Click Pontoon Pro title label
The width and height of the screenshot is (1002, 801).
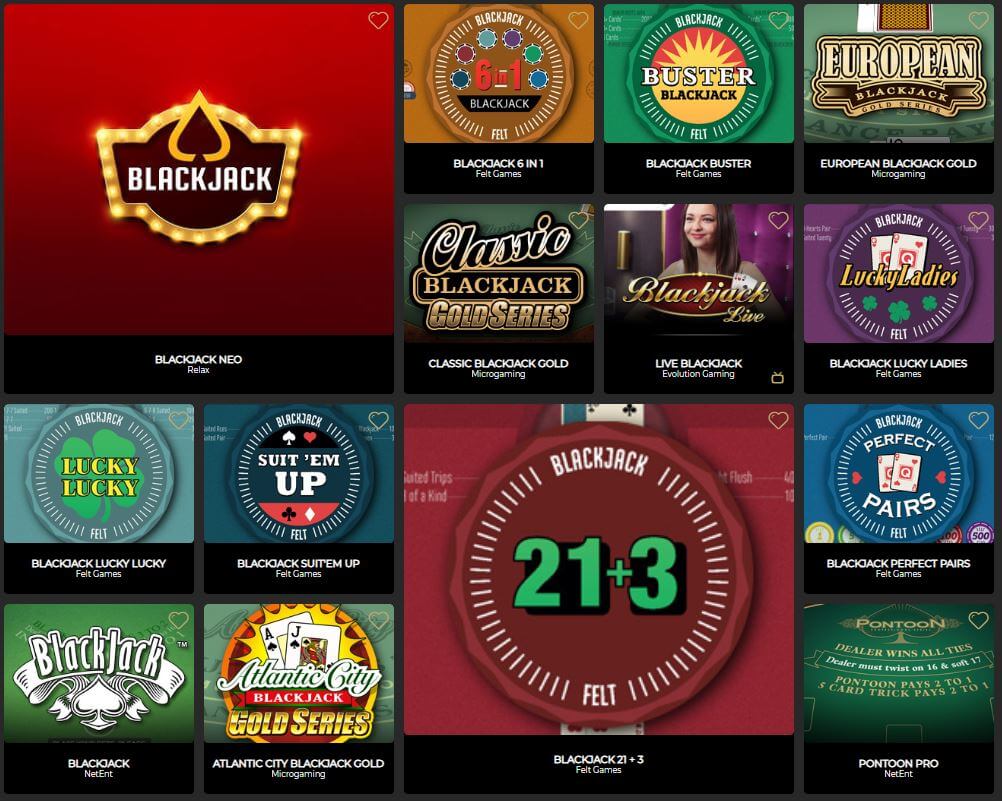[x=898, y=763]
